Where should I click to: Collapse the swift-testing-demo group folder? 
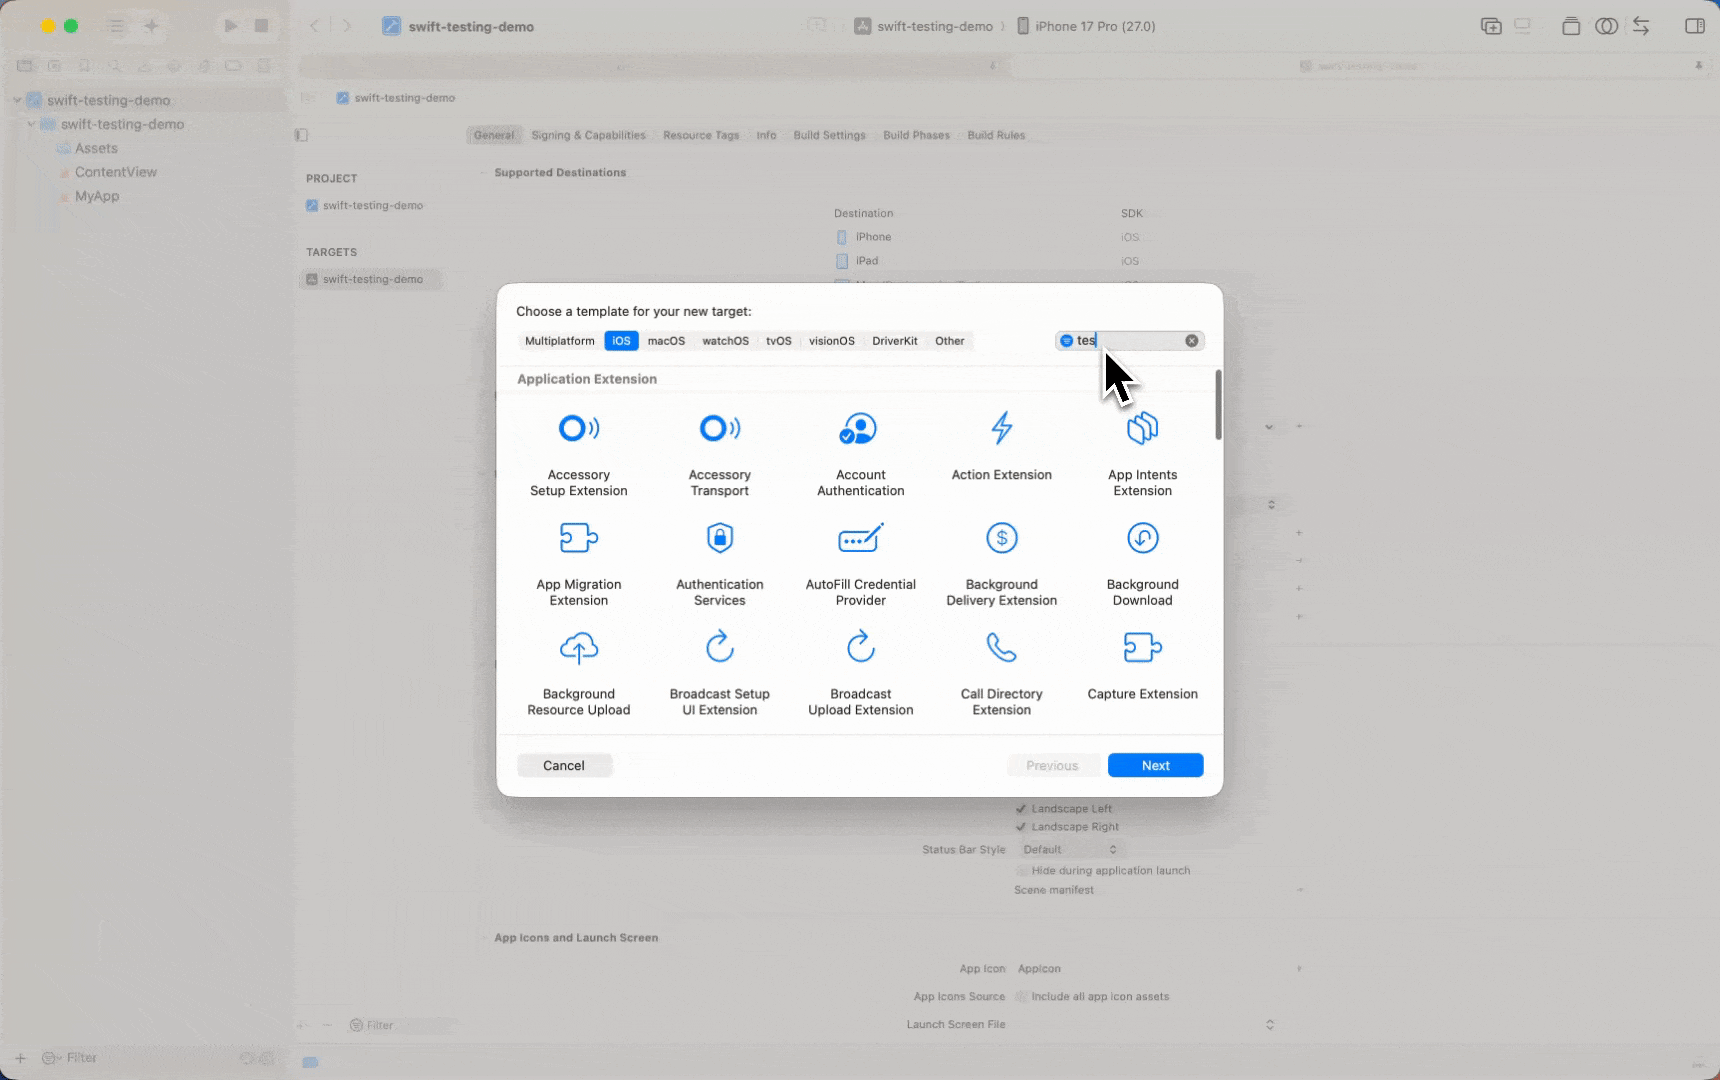click(31, 124)
